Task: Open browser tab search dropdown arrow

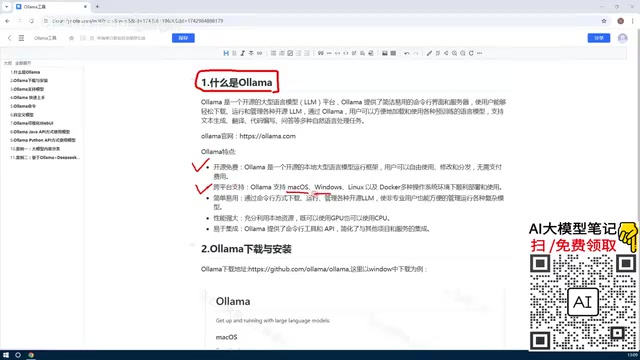Action: [6, 7]
